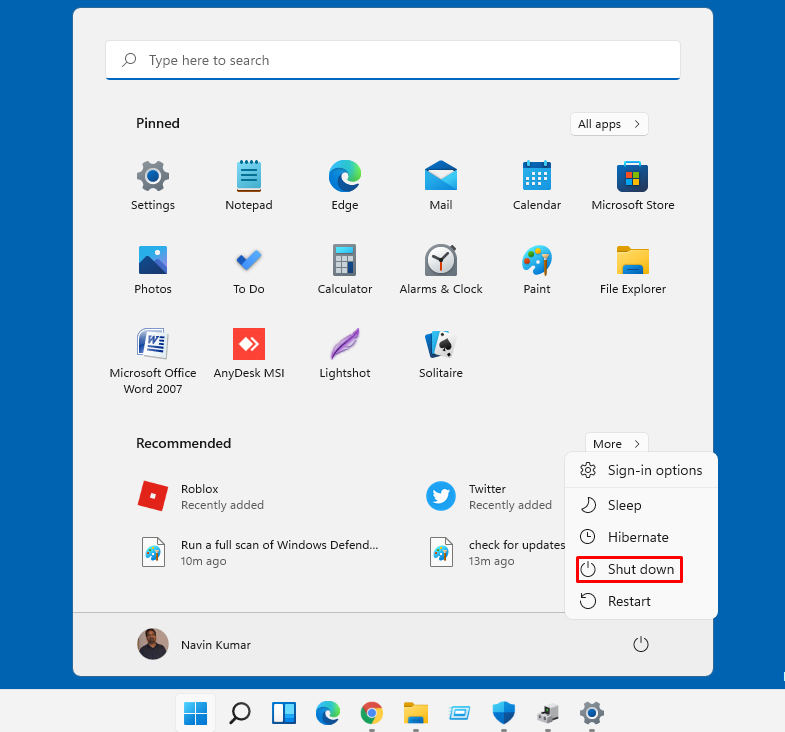Launch Paint
This screenshot has height=732, width=785.
pyautogui.click(x=537, y=269)
